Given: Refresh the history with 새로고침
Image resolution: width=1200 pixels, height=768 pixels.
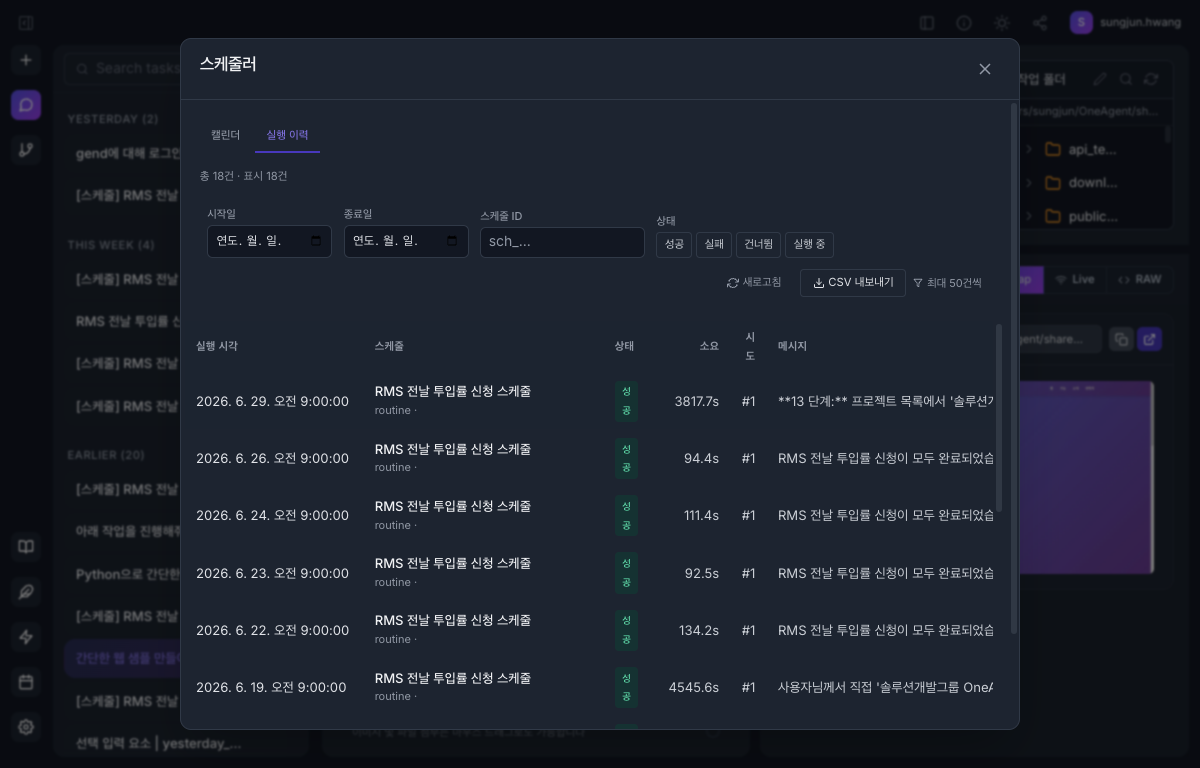Looking at the screenshot, I should (754, 283).
